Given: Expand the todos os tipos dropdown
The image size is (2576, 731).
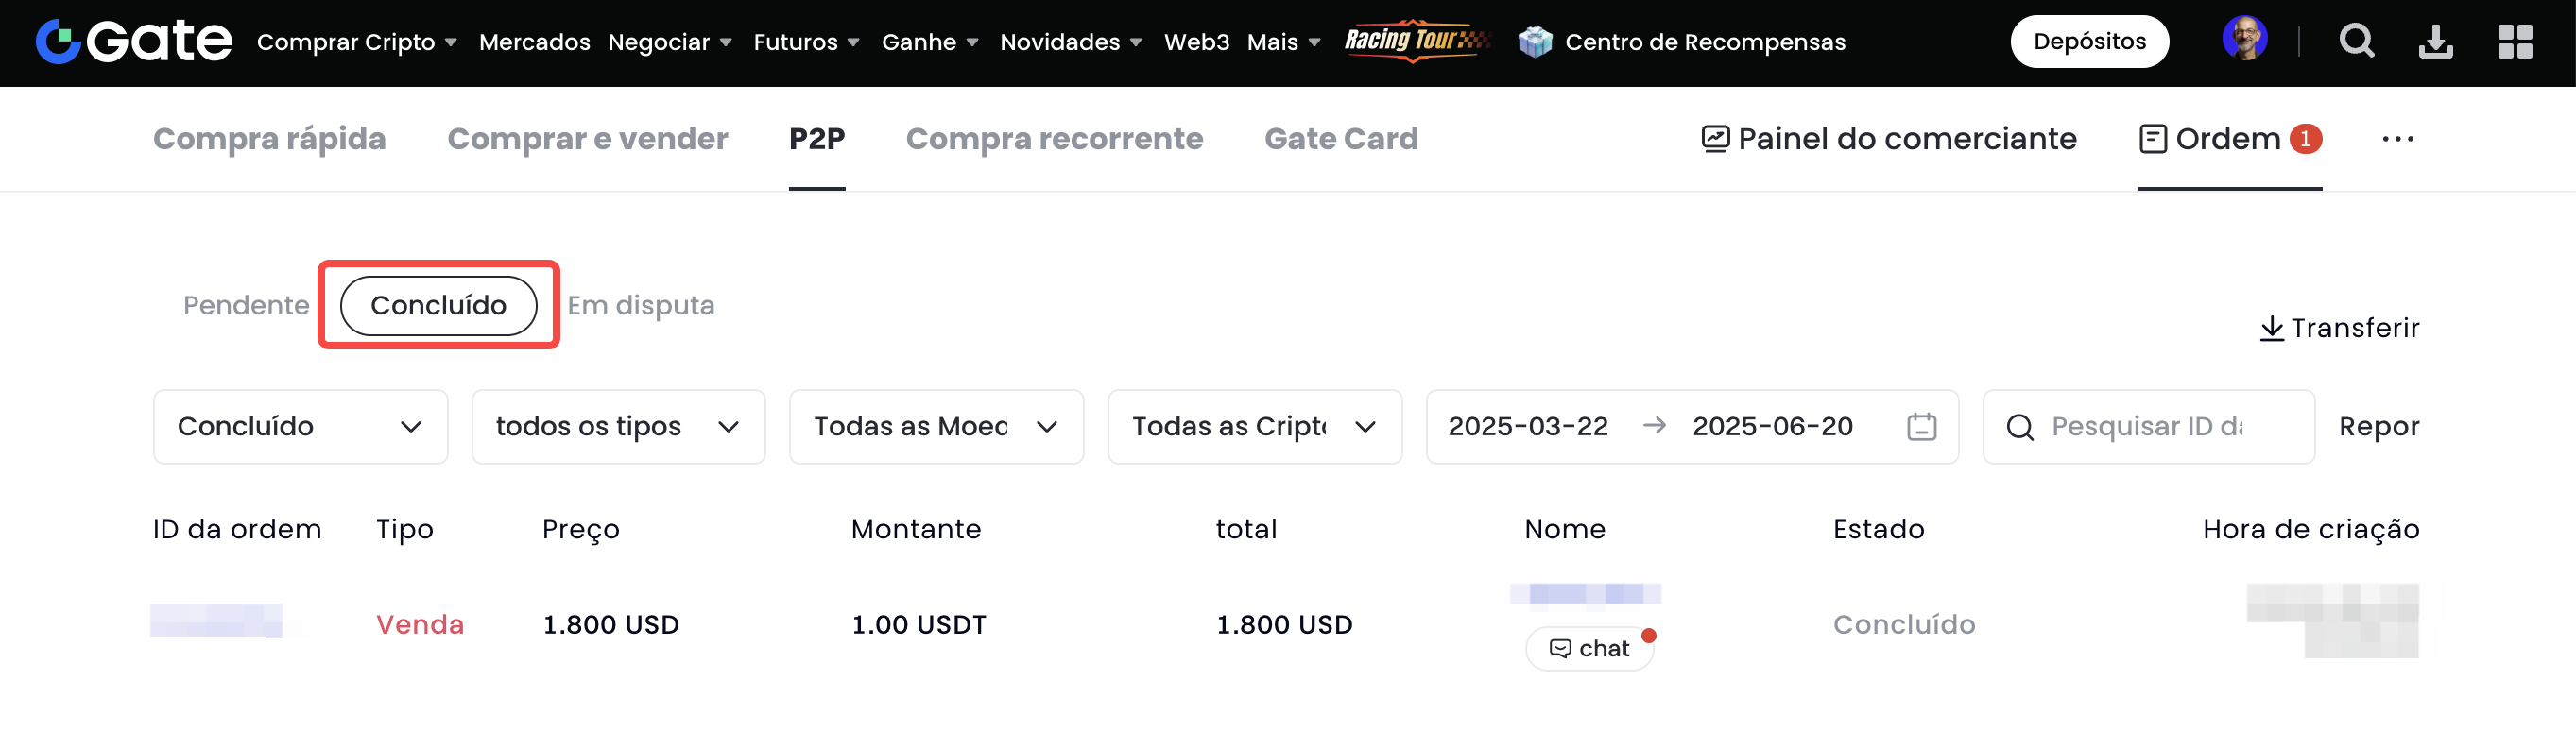Looking at the screenshot, I should click(x=618, y=427).
